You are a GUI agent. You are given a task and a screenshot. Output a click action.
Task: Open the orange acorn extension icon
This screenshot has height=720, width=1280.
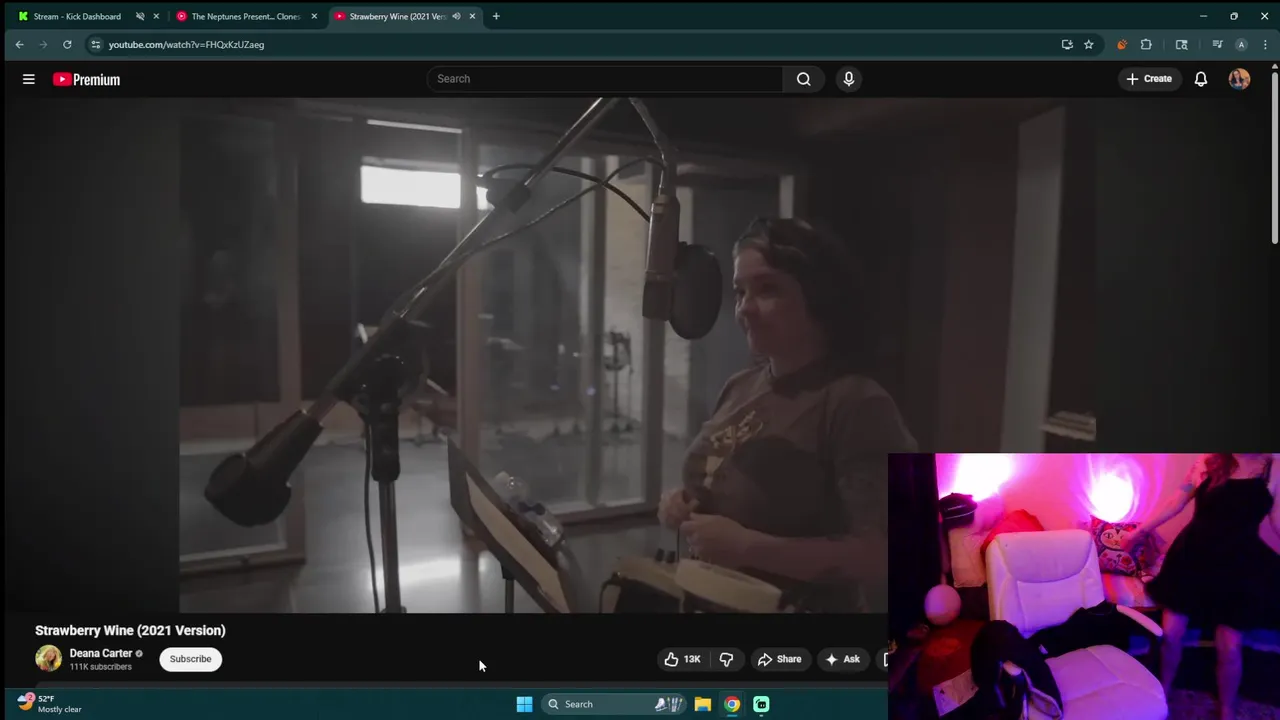click(1121, 44)
